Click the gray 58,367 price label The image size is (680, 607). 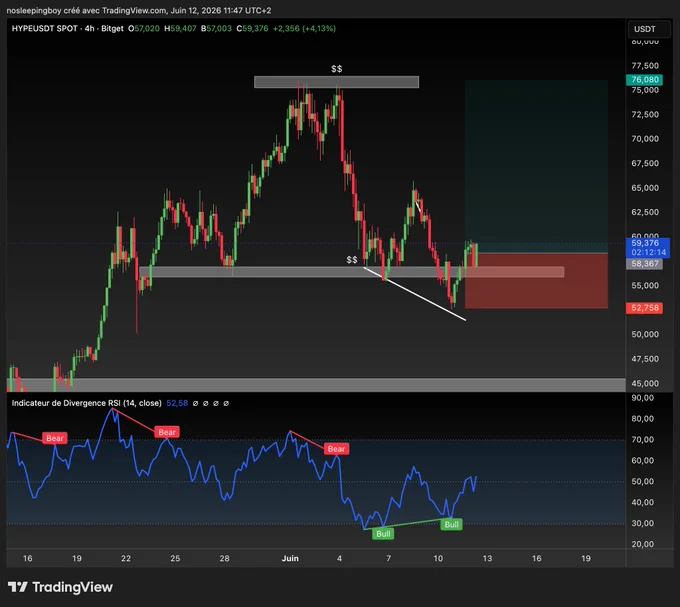coord(644,264)
